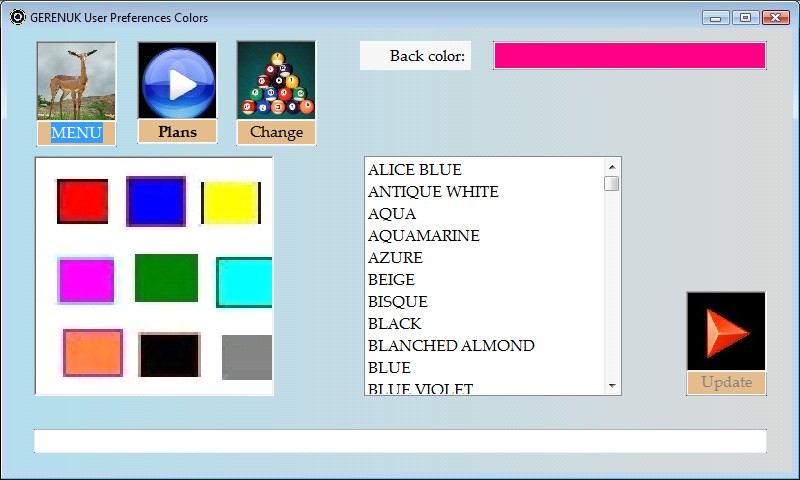
Task: Pick the red color swatch
Action: [x=82, y=202]
